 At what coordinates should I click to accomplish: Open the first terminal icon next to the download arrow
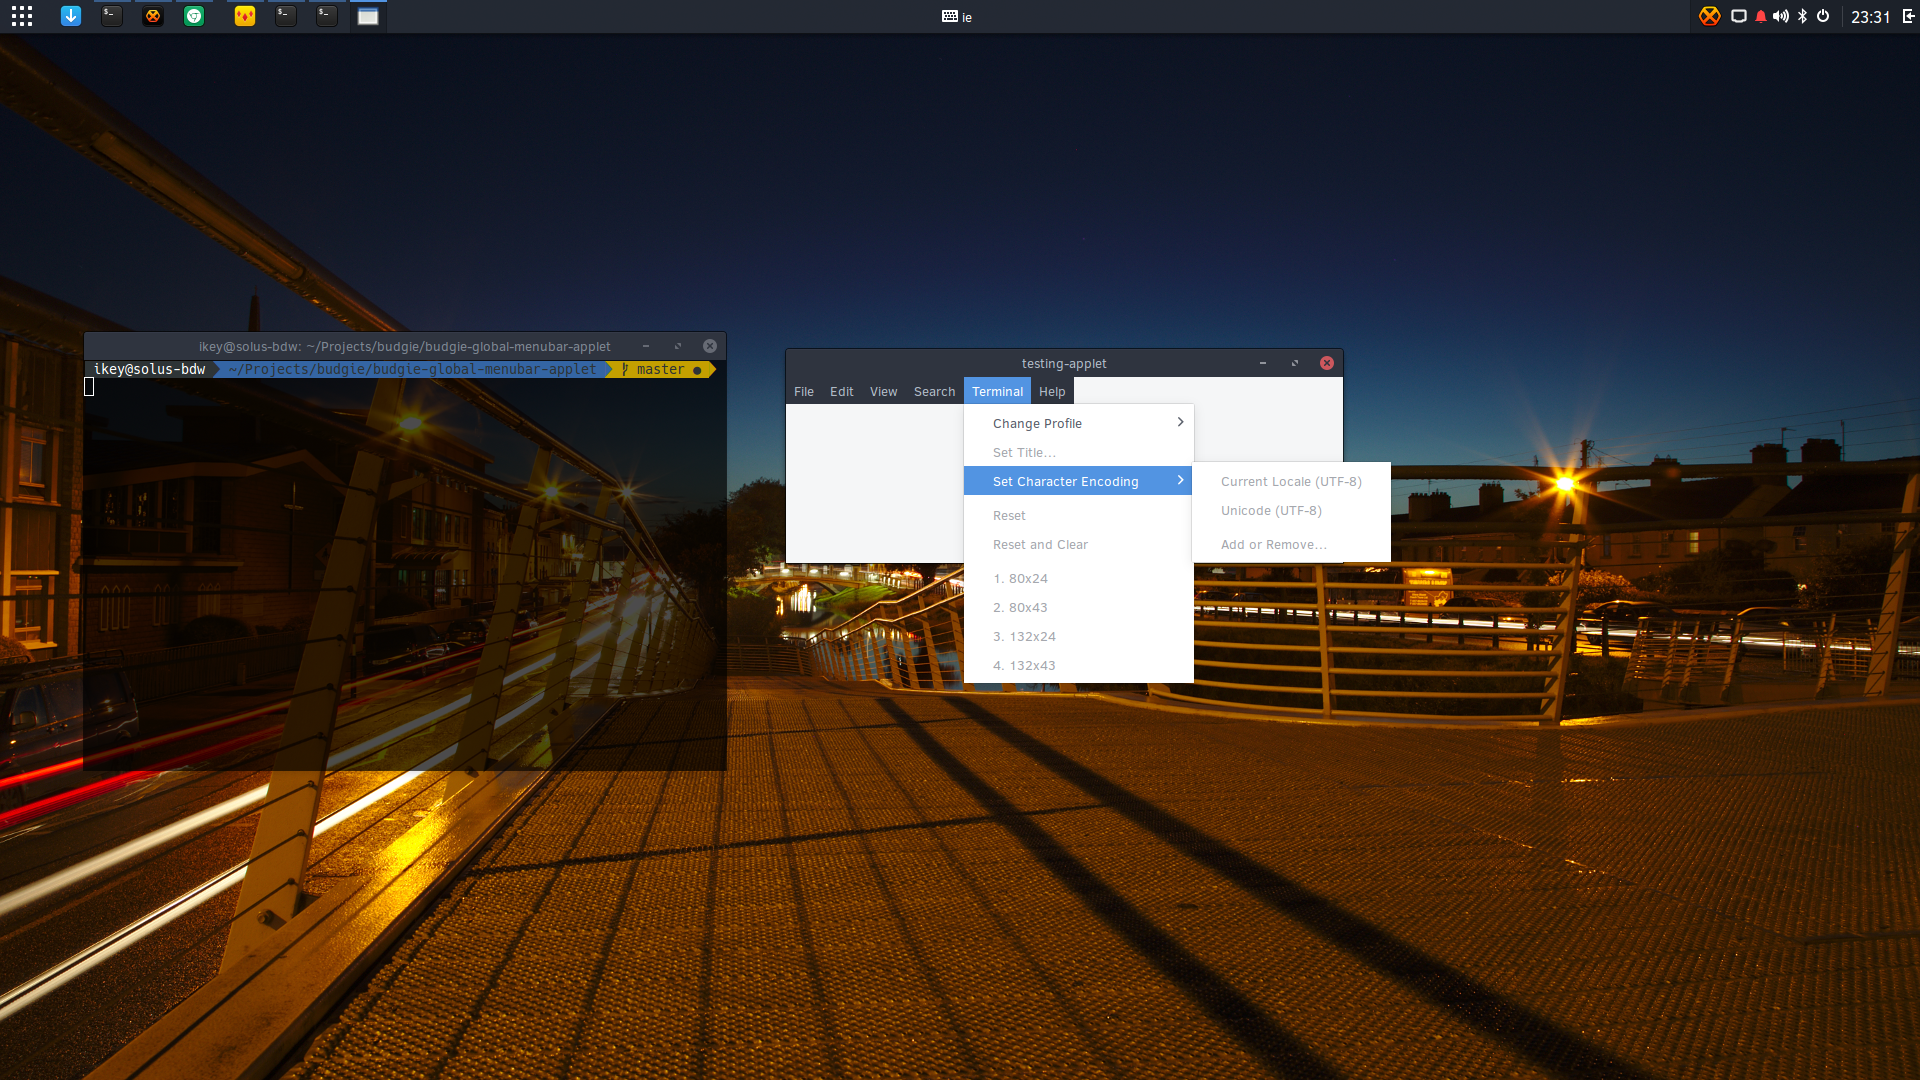112,16
